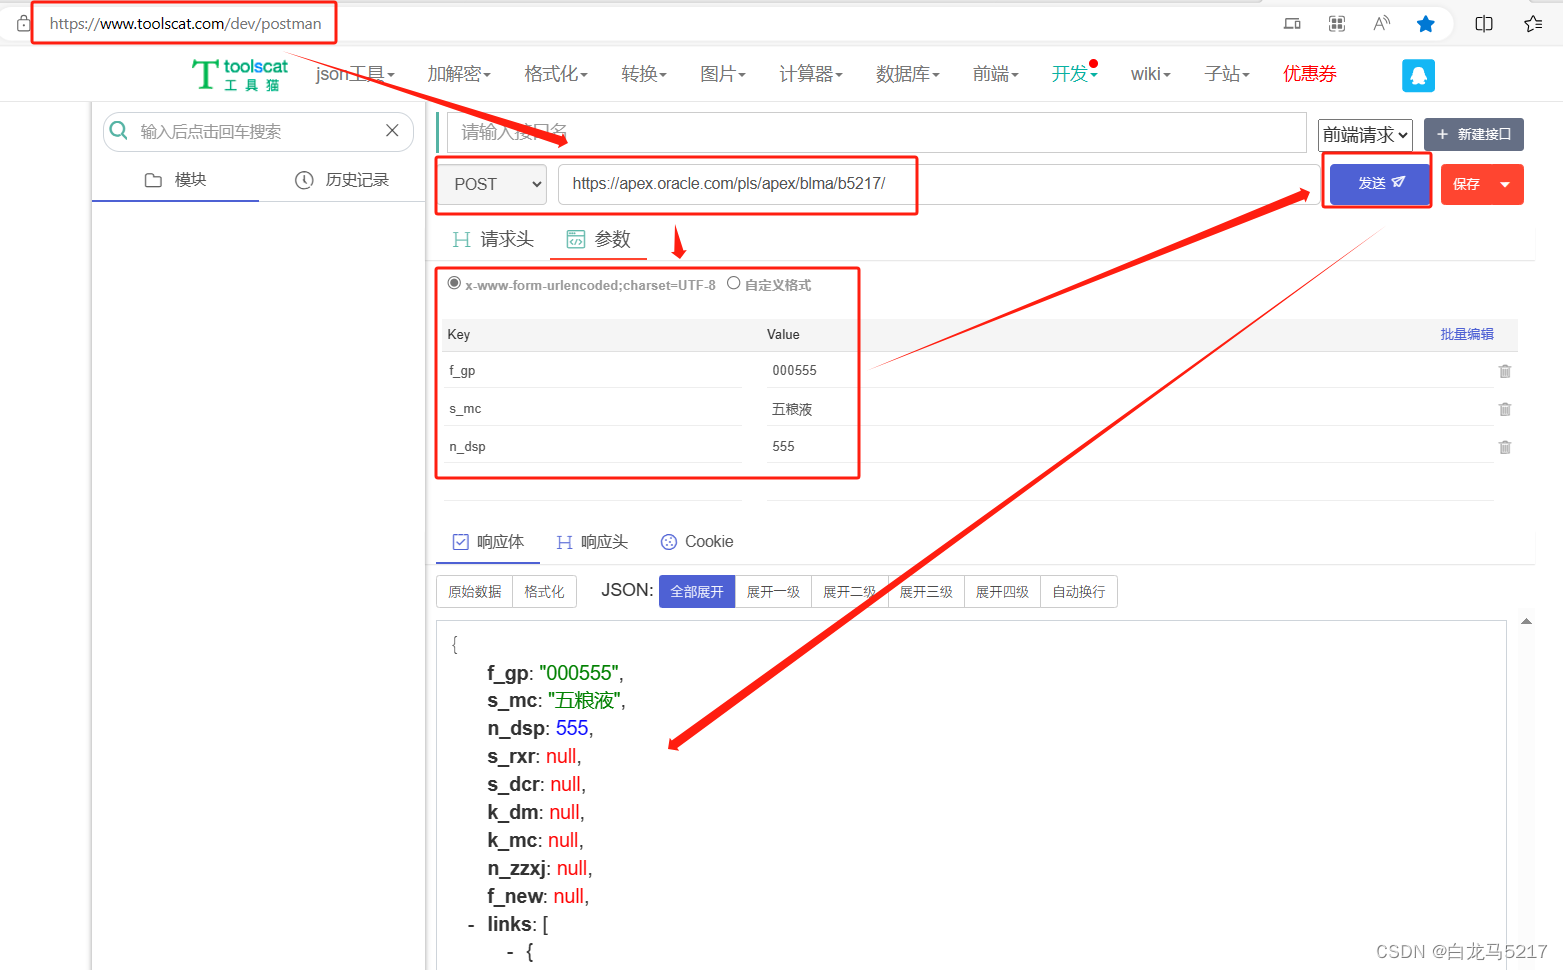The width and height of the screenshot is (1563, 970).
Task: Click the blue QQ penguin icon
Action: tap(1418, 75)
